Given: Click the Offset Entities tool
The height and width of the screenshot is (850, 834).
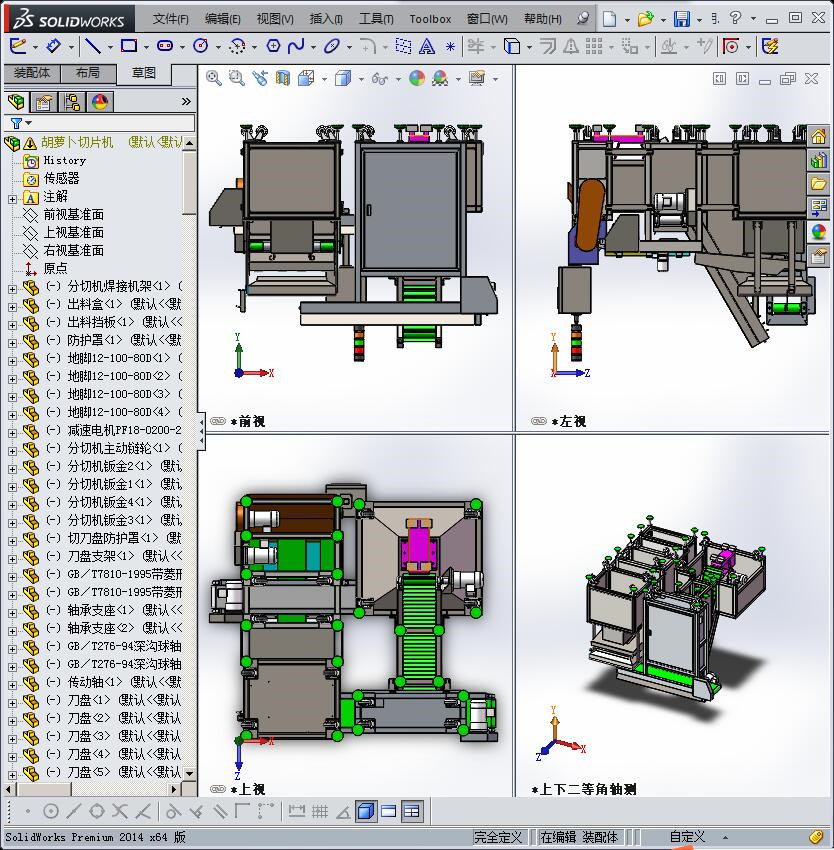Looking at the screenshot, I should (x=548, y=47).
